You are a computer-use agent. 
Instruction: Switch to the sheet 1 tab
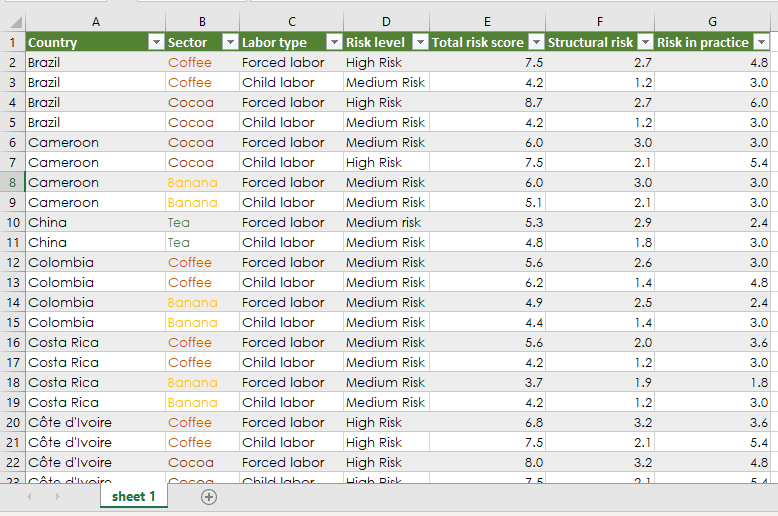pos(134,497)
